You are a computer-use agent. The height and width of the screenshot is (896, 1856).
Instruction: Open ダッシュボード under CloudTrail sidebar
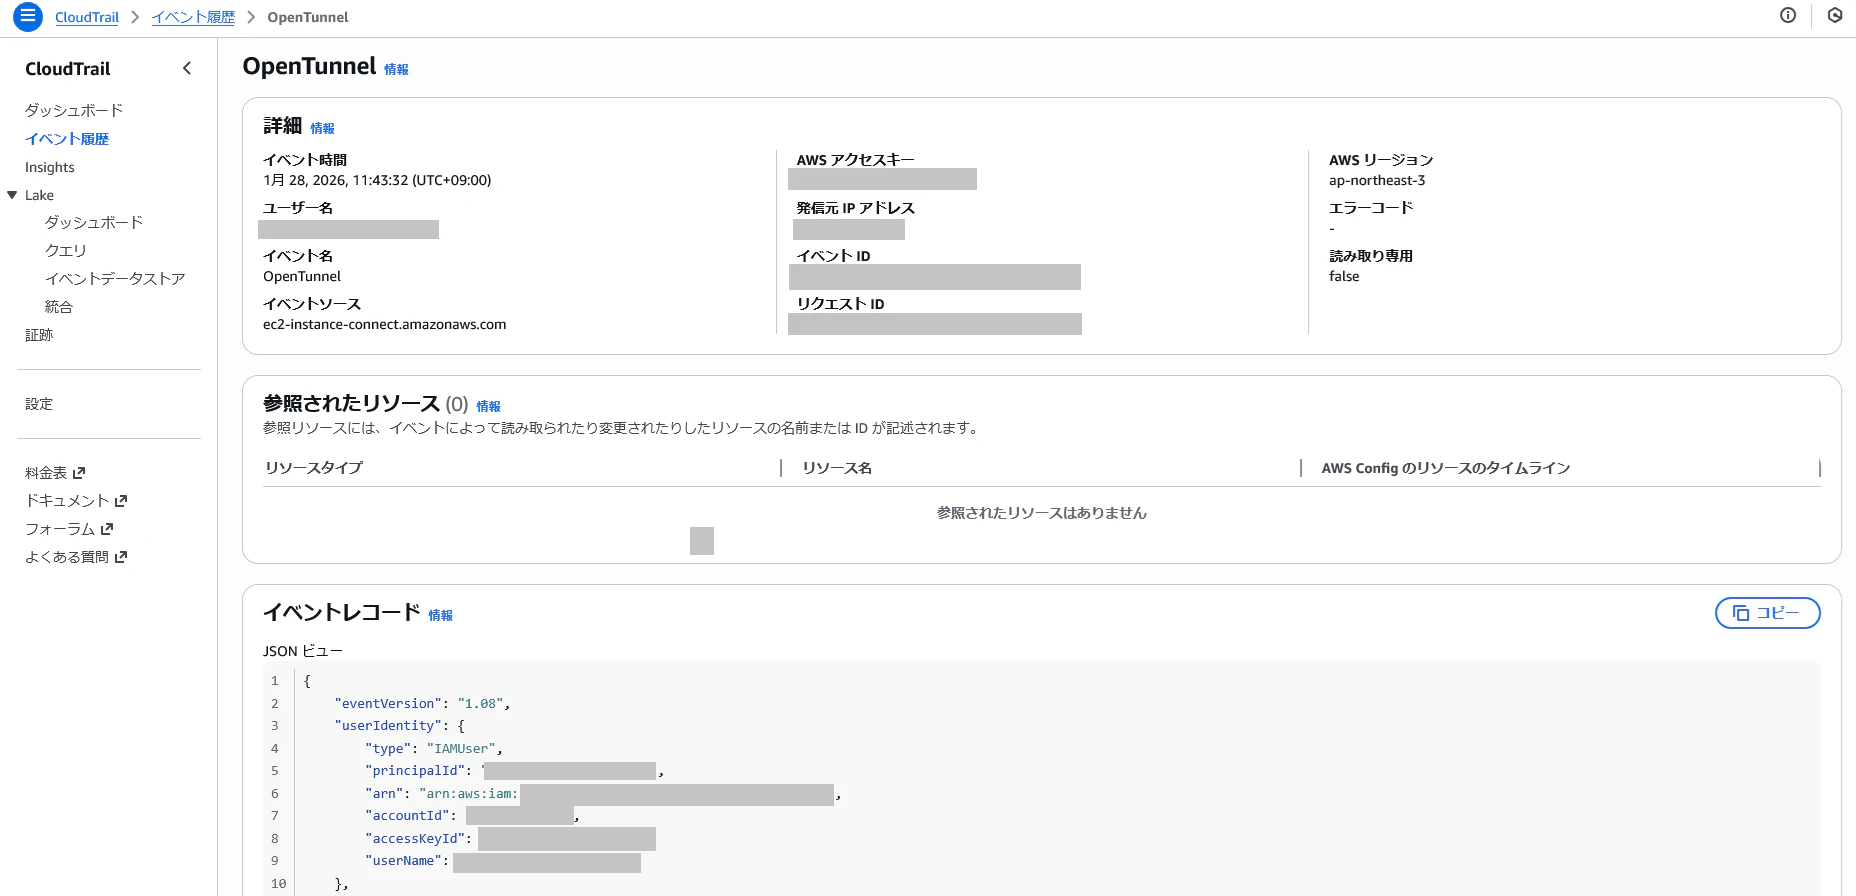click(x=74, y=110)
